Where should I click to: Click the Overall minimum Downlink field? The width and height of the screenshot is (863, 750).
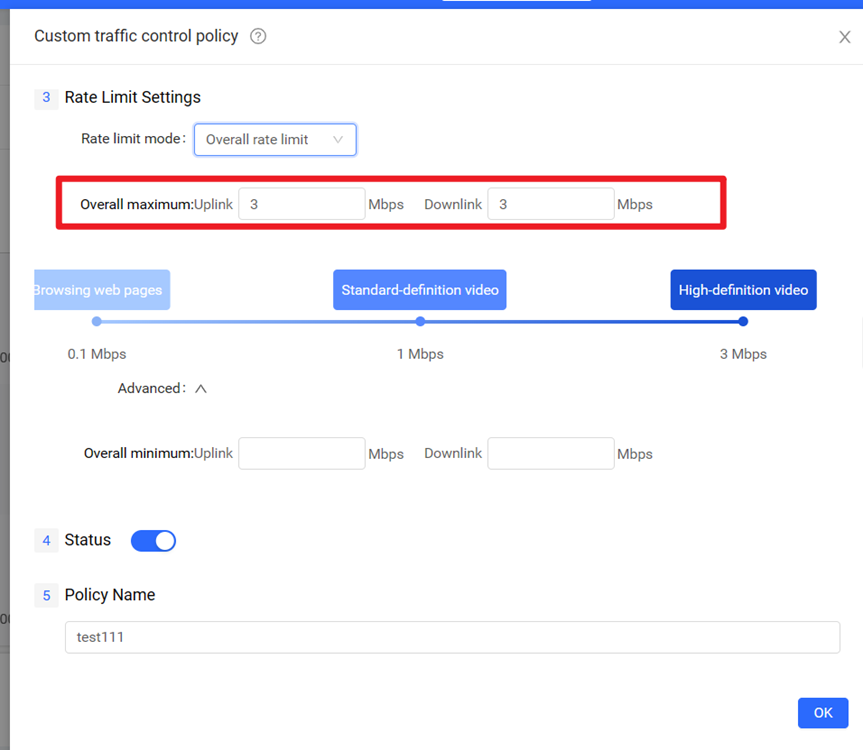[x=550, y=453]
